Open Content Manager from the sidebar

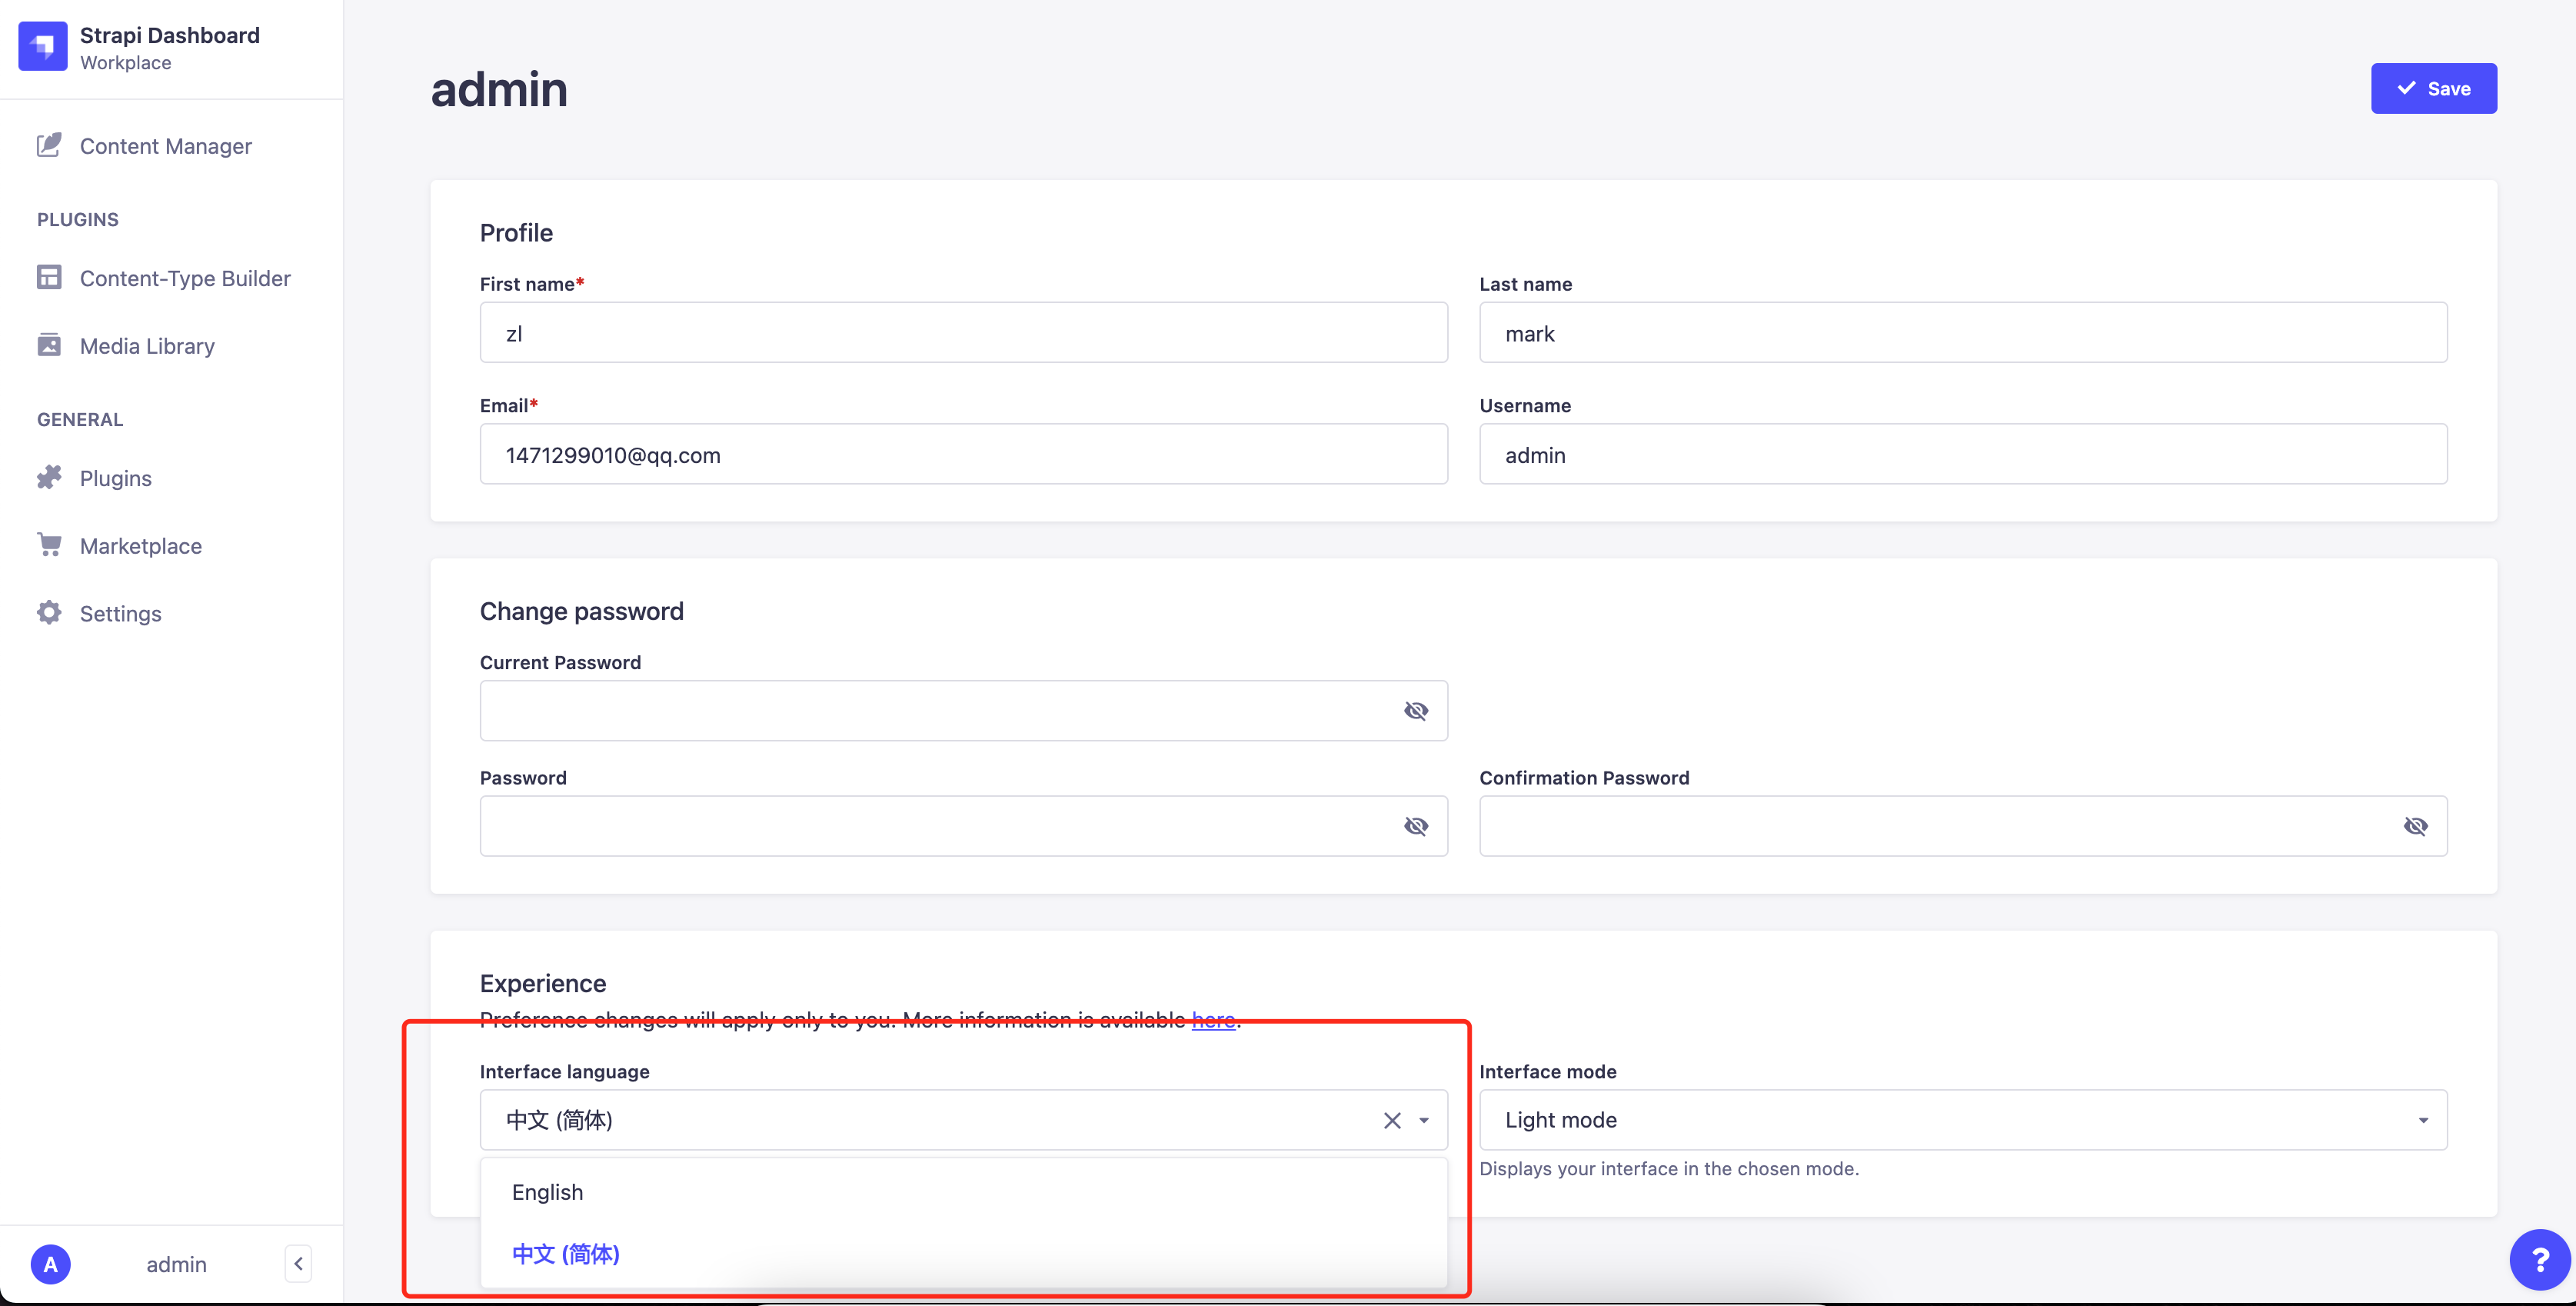[165, 146]
